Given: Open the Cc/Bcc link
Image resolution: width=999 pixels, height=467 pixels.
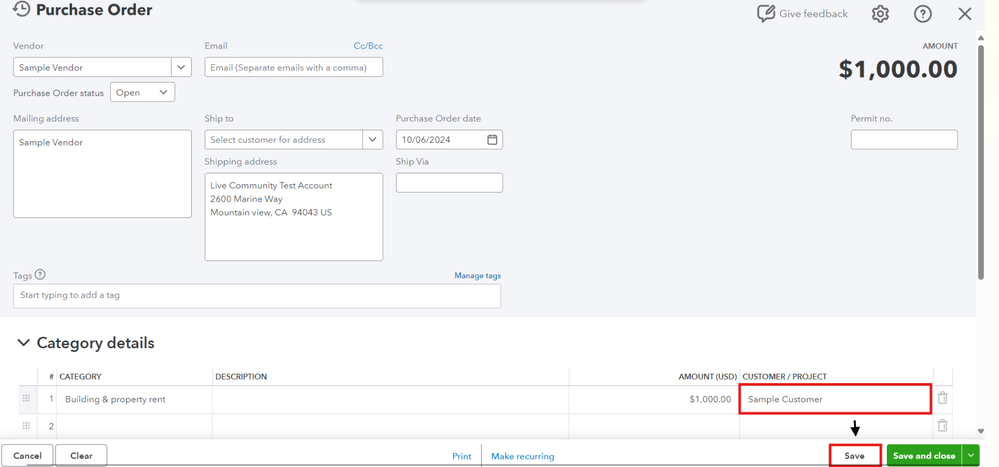Looking at the screenshot, I should point(368,46).
